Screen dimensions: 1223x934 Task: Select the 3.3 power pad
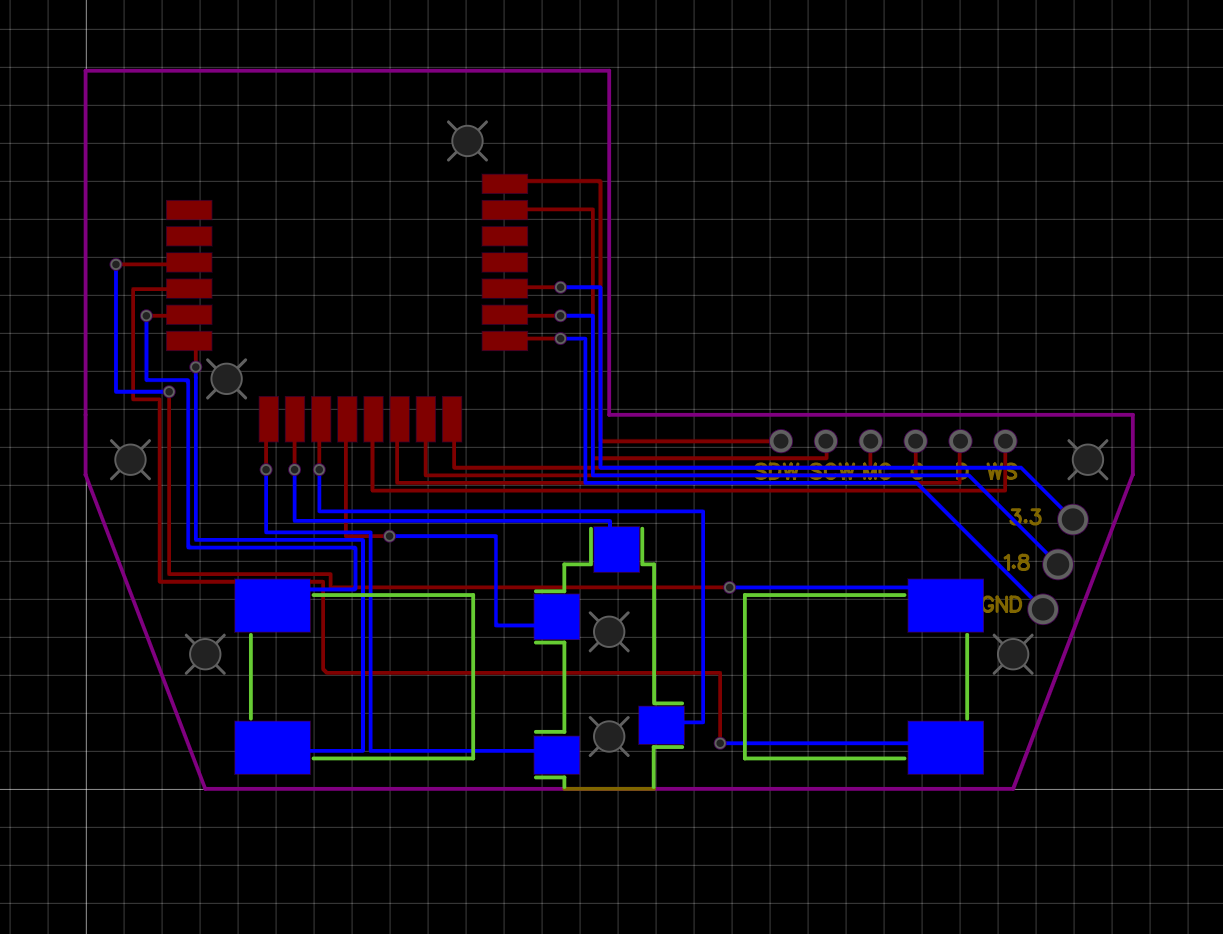pyautogui.click(x=1073, y=519)
